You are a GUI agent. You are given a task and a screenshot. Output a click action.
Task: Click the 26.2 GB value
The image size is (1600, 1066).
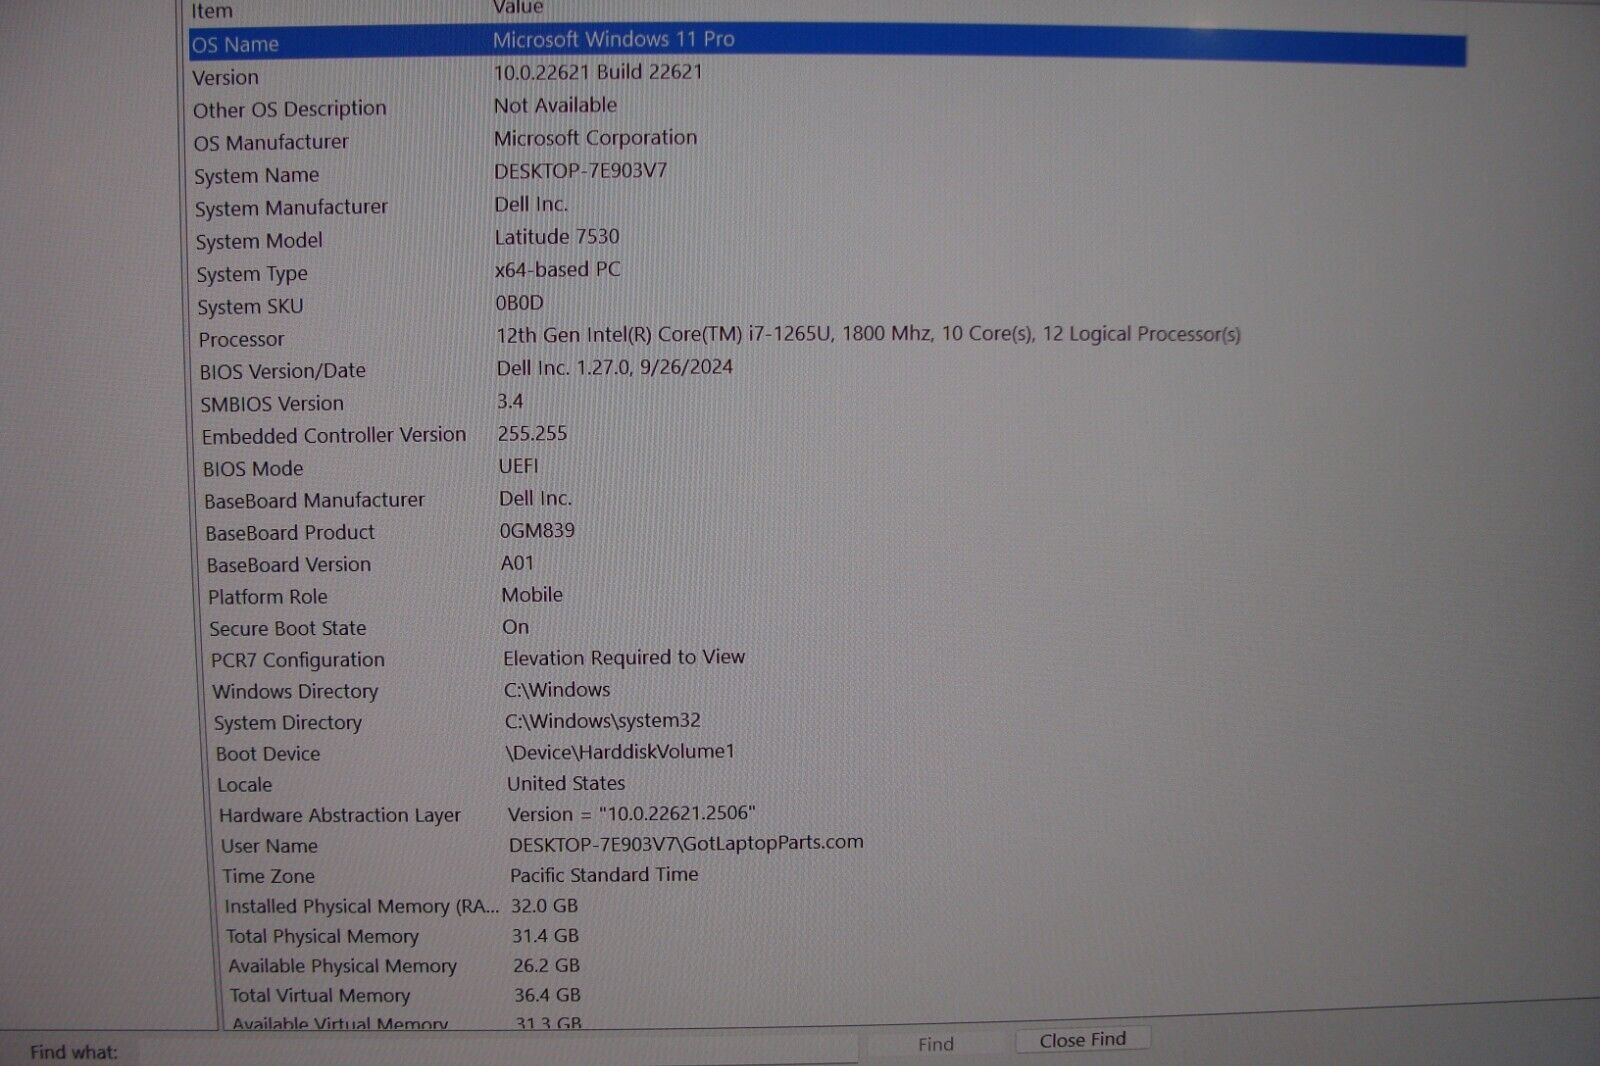click(x=546, y=965)
